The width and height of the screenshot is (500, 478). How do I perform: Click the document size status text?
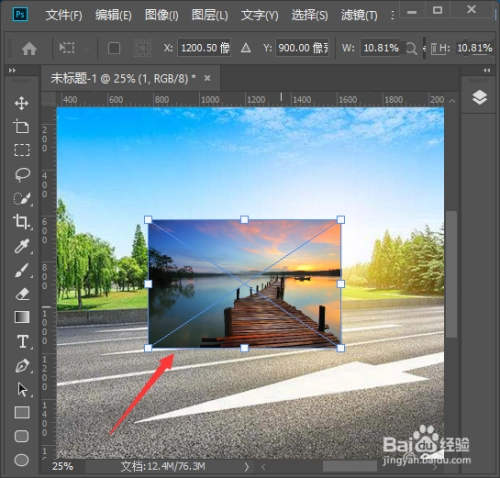pos(162,466)
